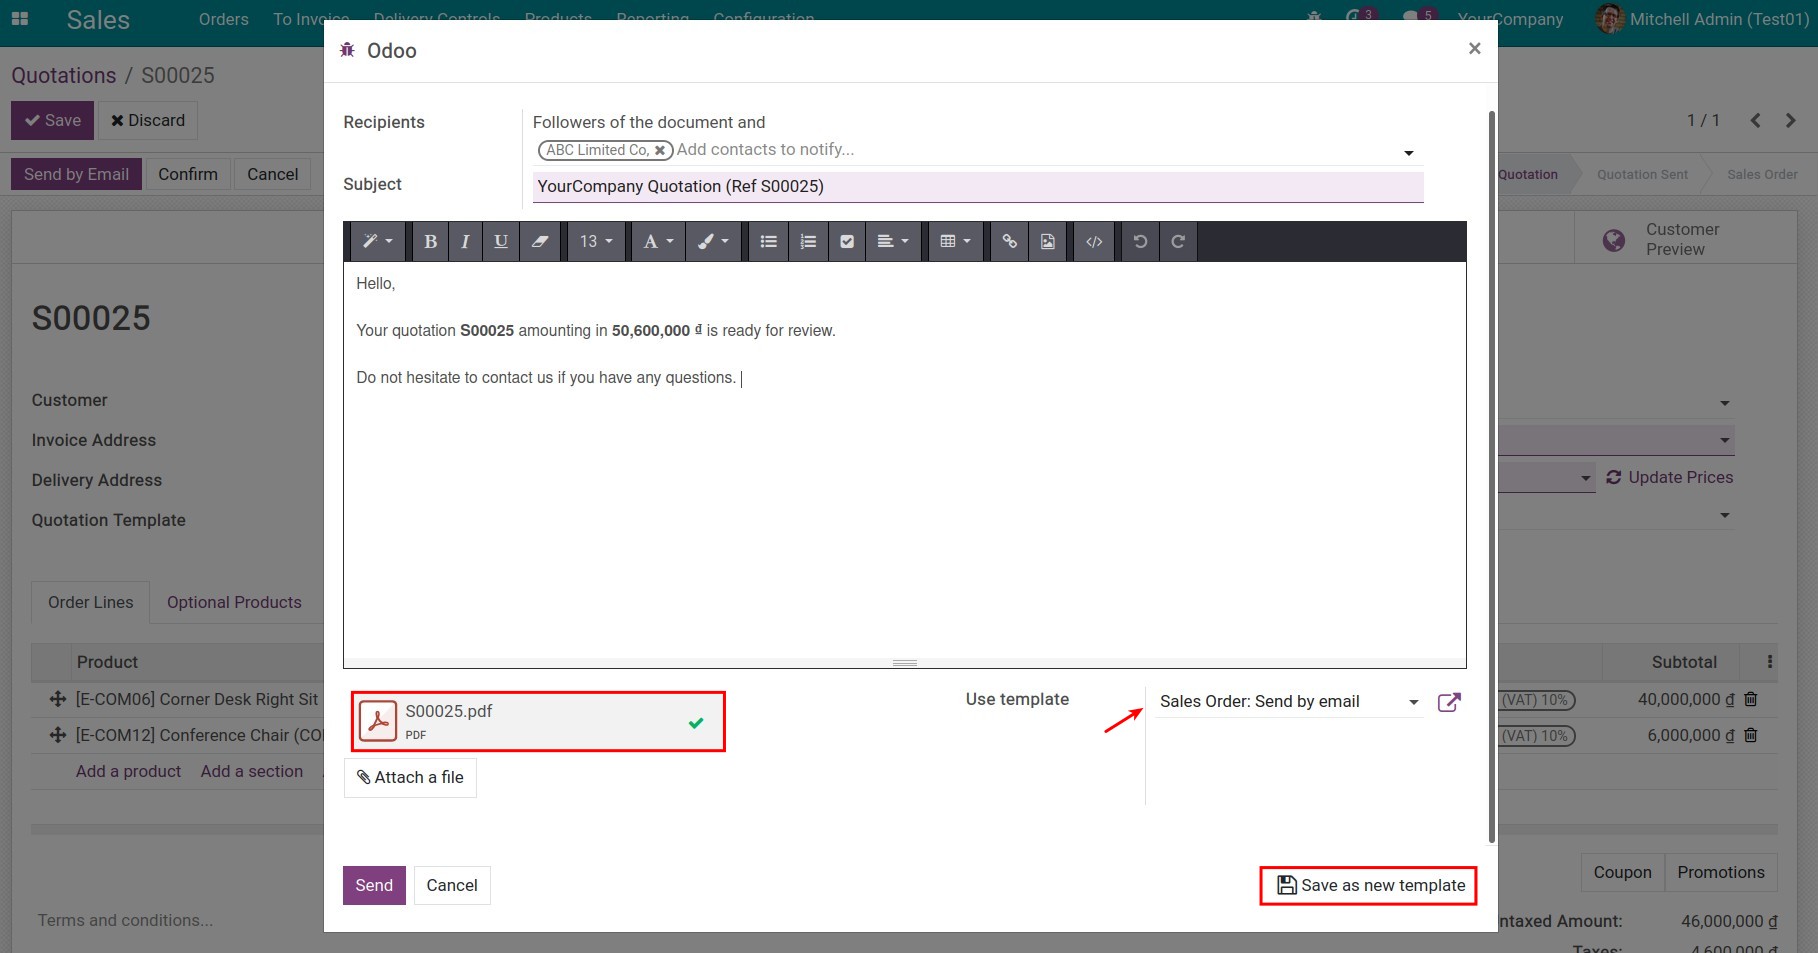
Task: Go to Quotations breadcrumb link
Action: click(x=63, y=75)
